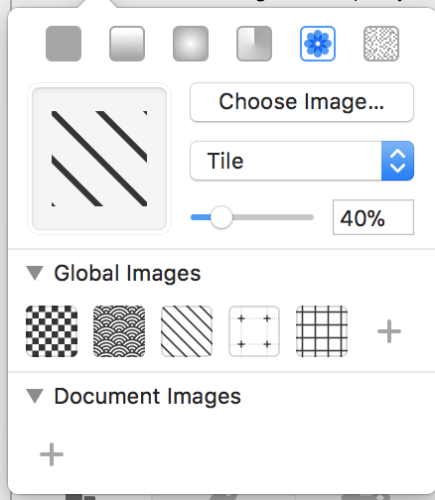Select the solid color fill type

tap(63, 44)
